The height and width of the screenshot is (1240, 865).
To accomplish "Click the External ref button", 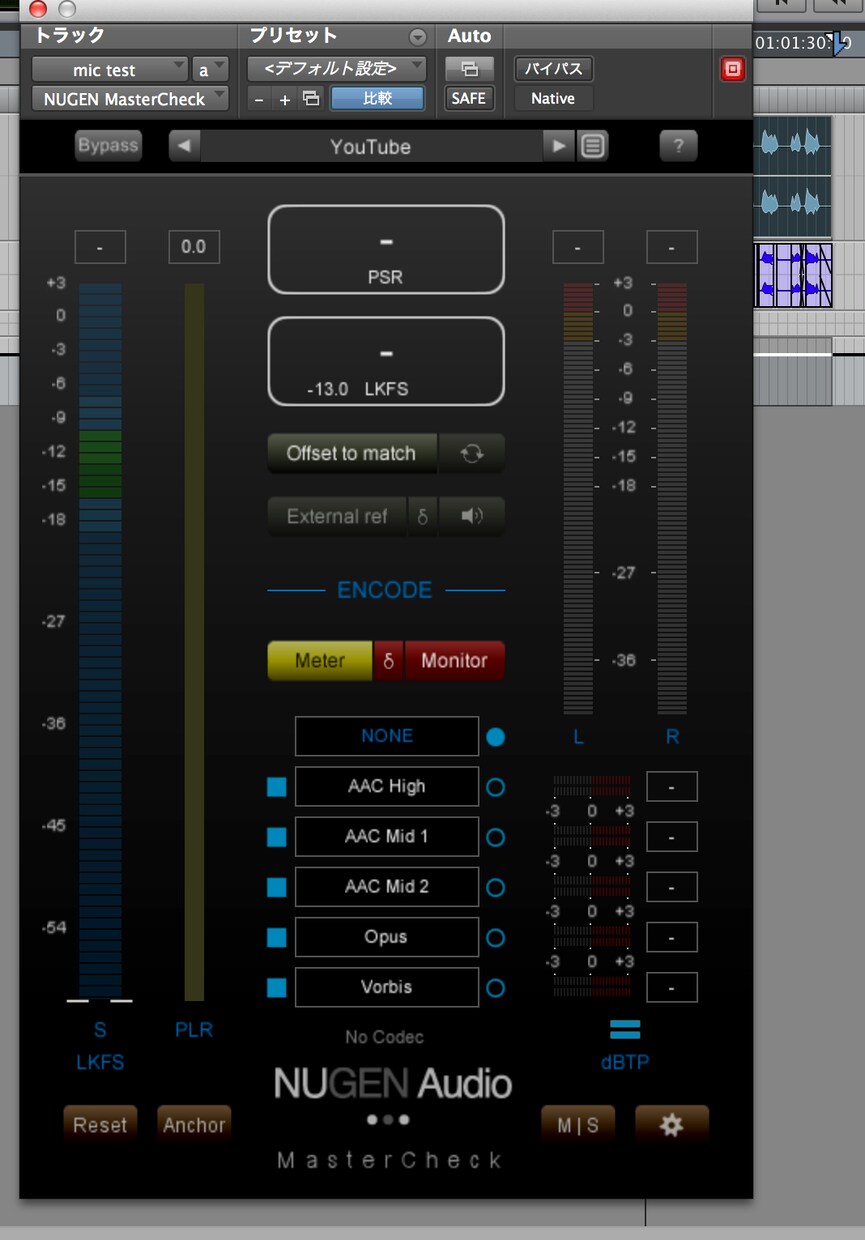I will [x=337, y=517].
